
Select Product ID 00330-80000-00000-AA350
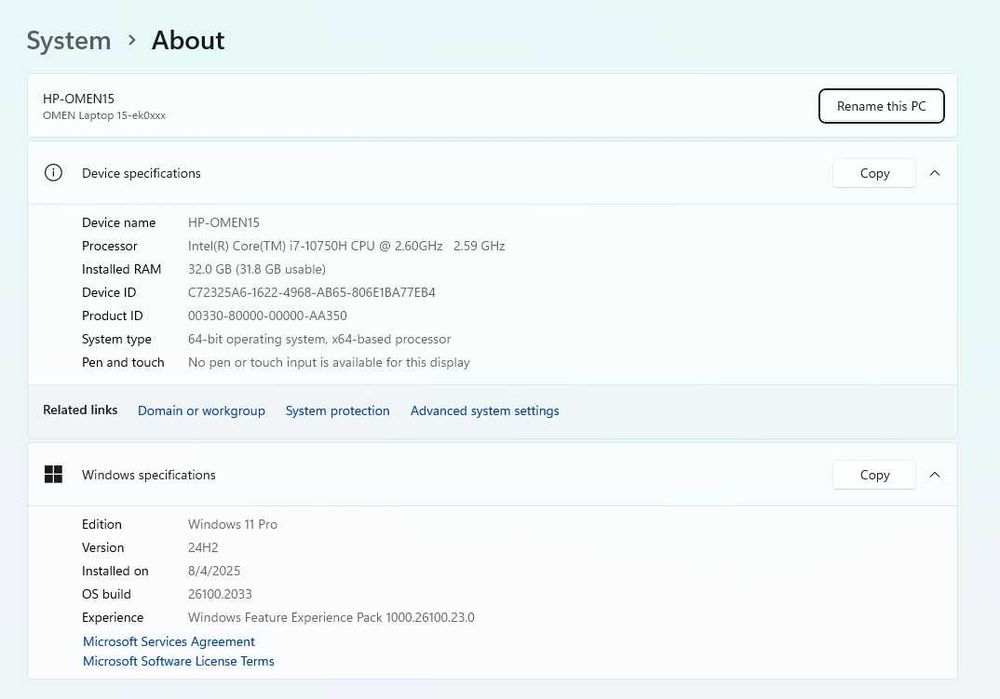coord(268,316)
